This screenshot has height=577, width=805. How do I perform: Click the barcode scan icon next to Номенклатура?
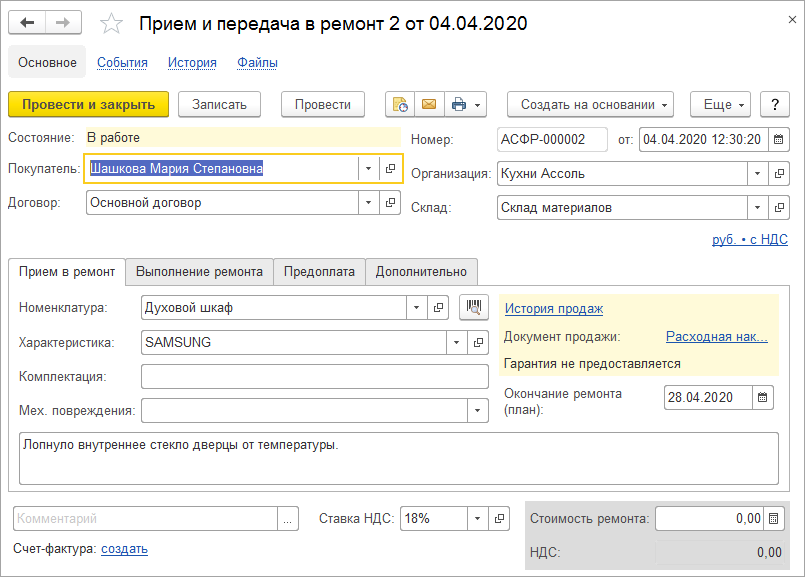[474, 308]
